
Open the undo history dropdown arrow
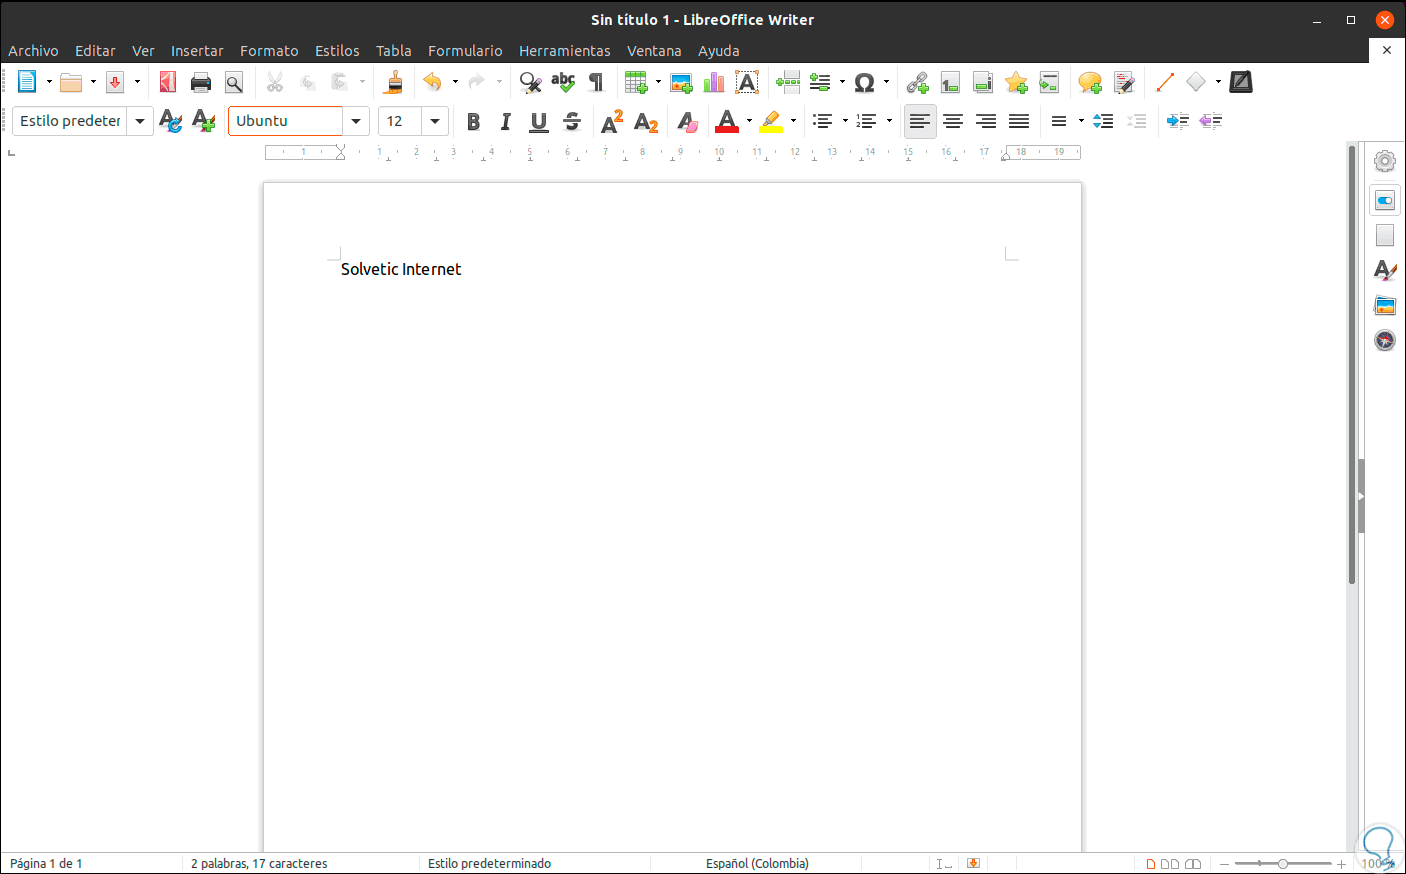(455, 82)
